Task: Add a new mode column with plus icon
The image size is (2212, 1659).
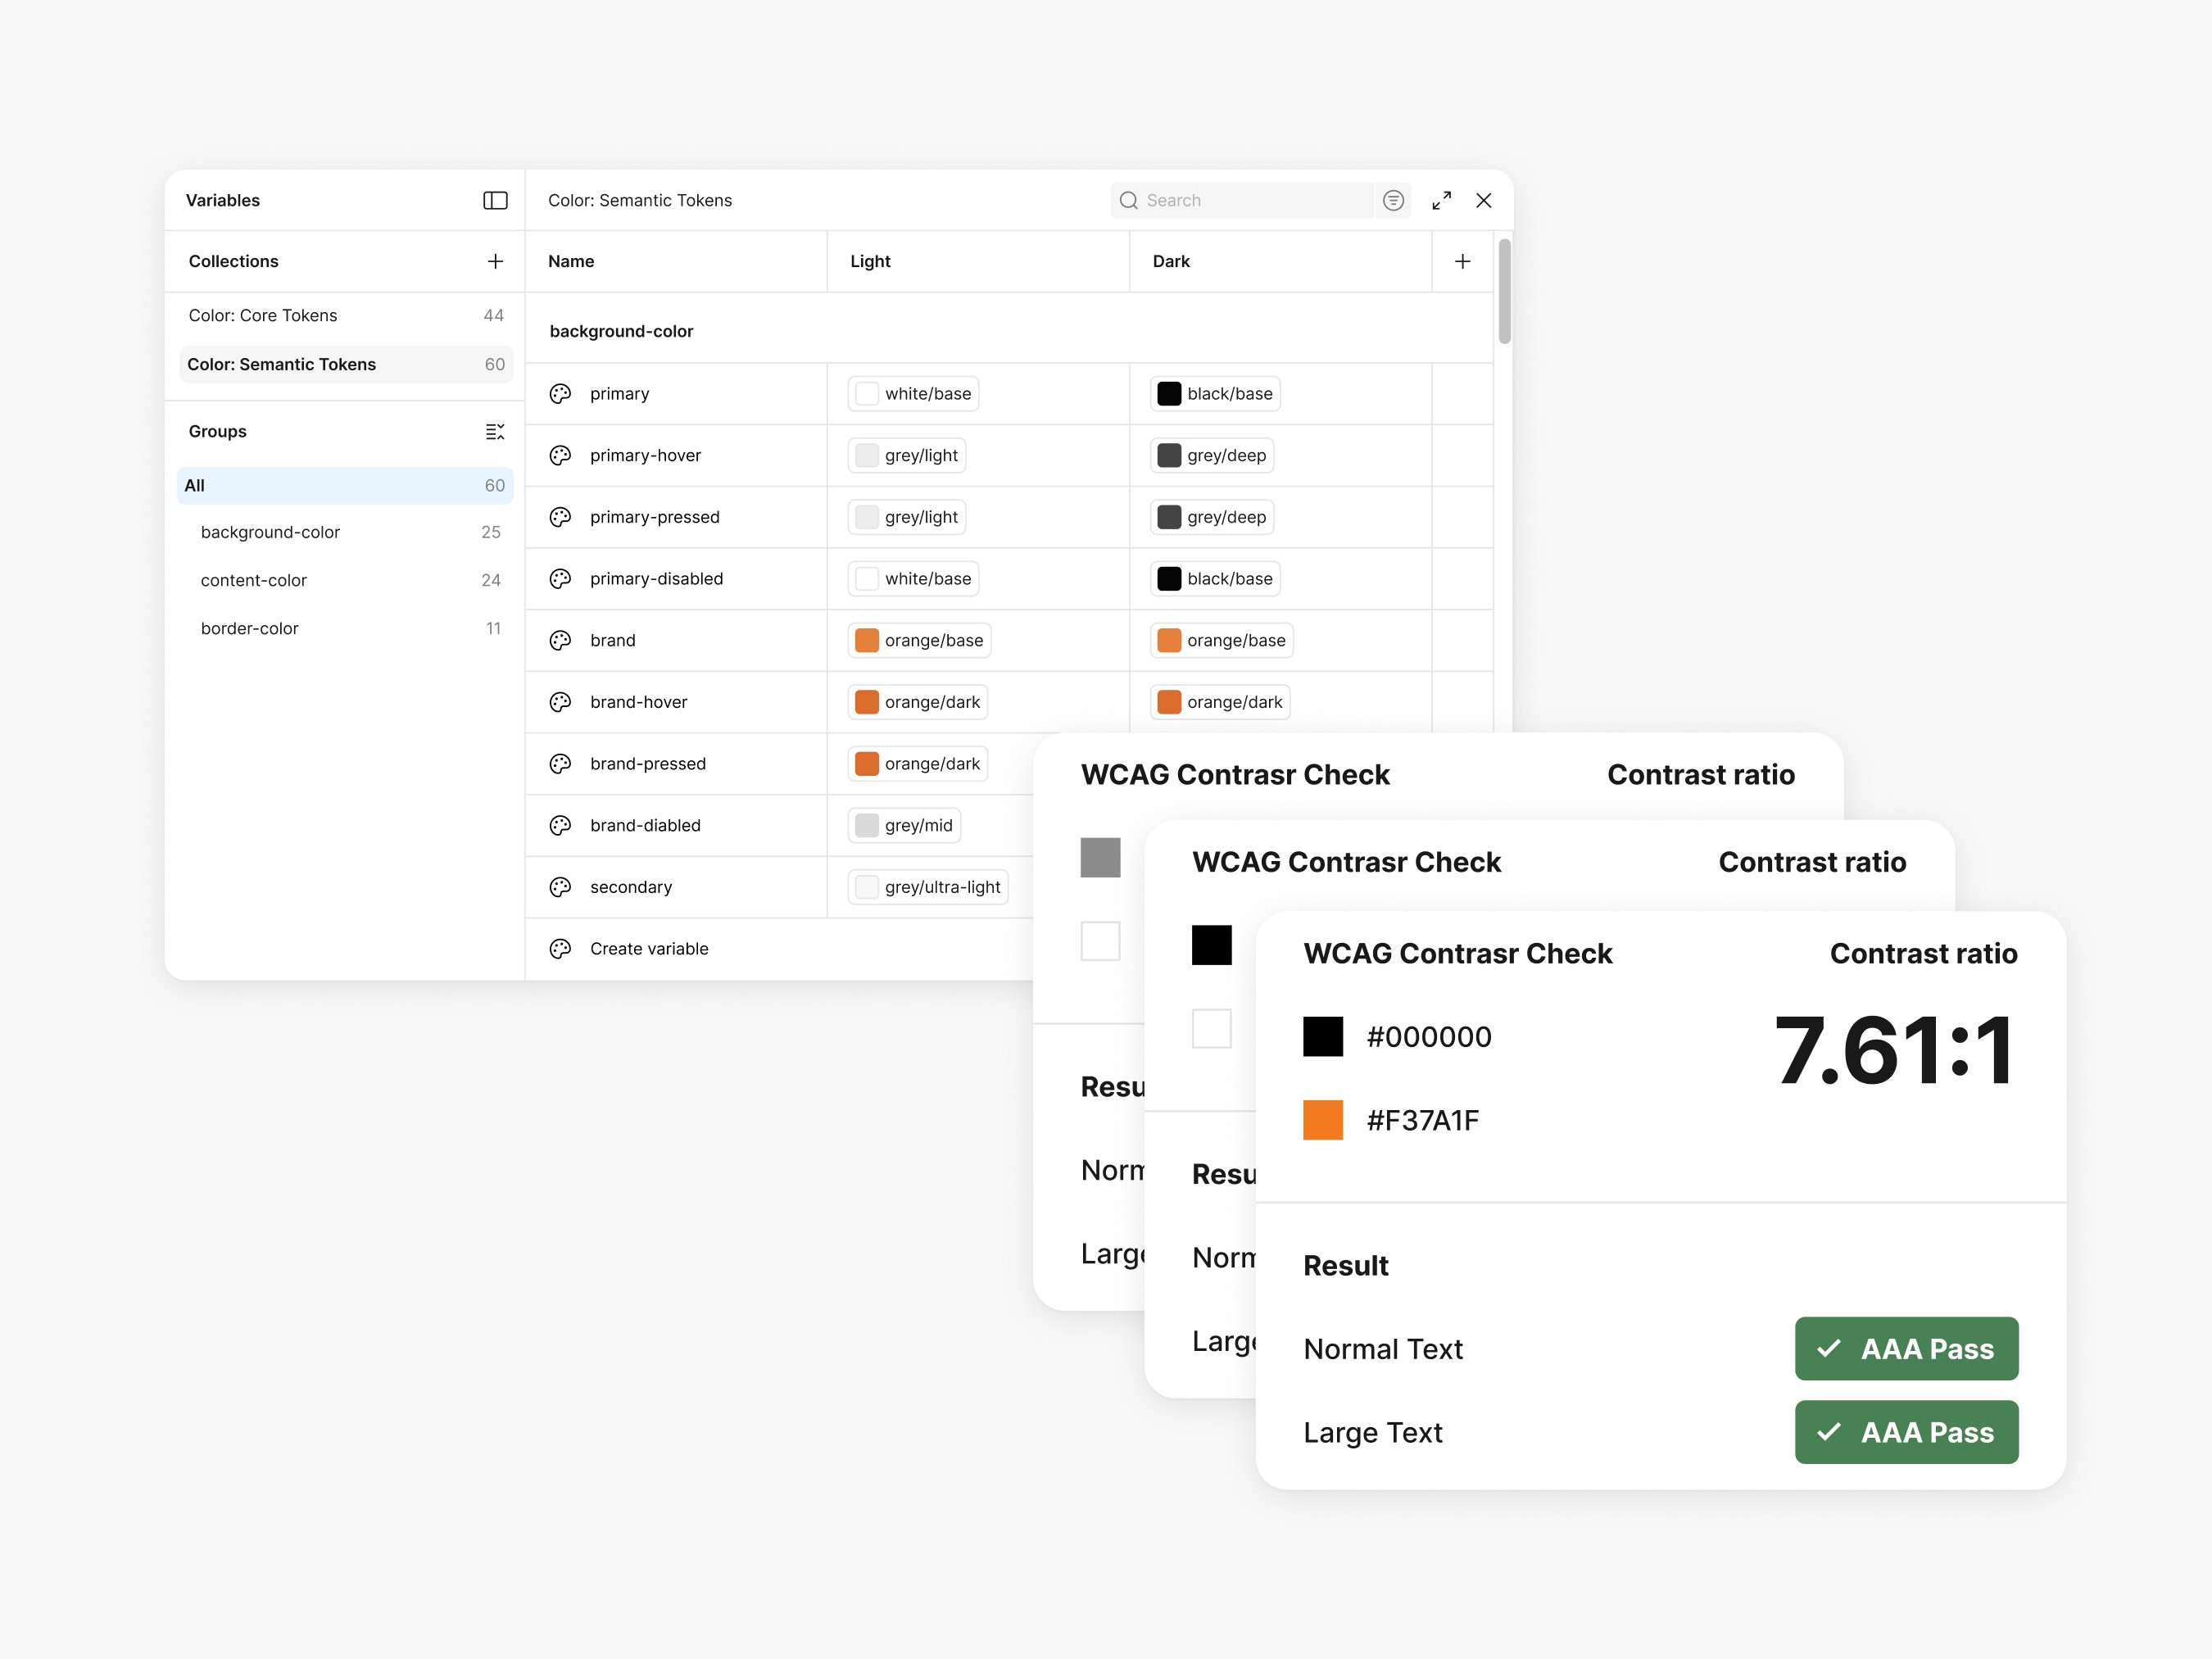Action: point(1462,261)
